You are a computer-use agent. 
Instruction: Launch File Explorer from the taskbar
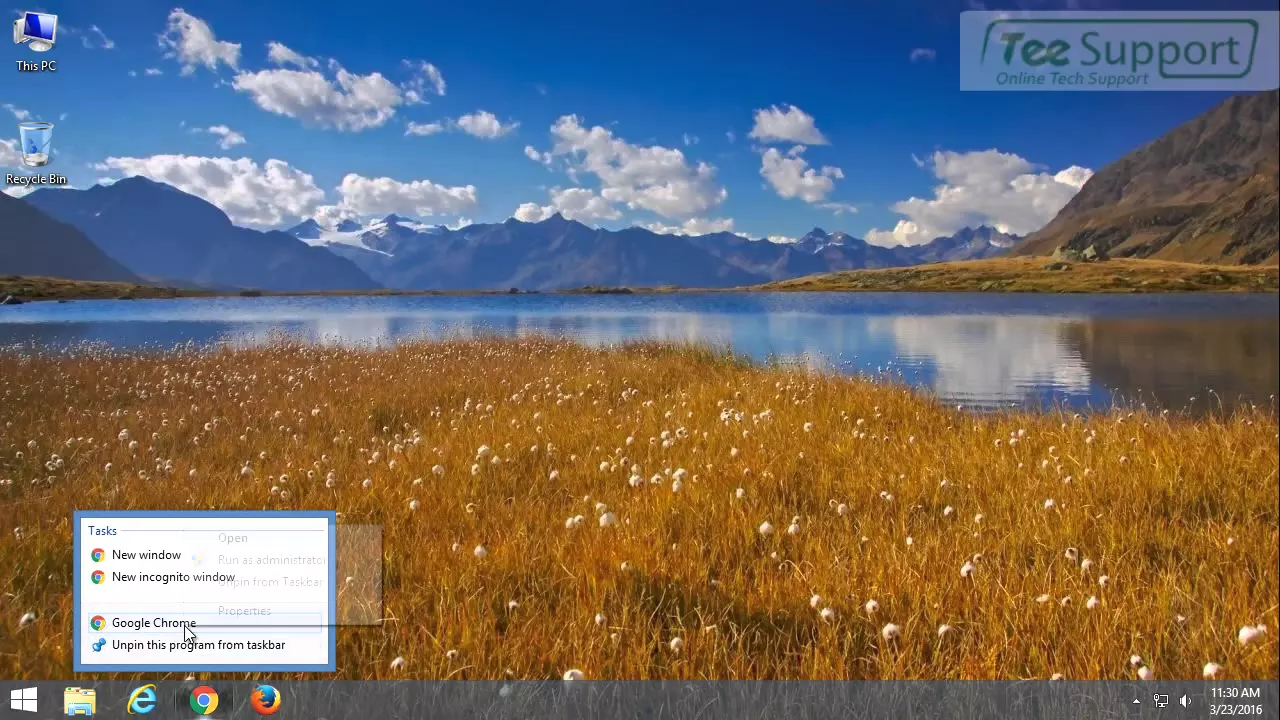click(80, 700)
